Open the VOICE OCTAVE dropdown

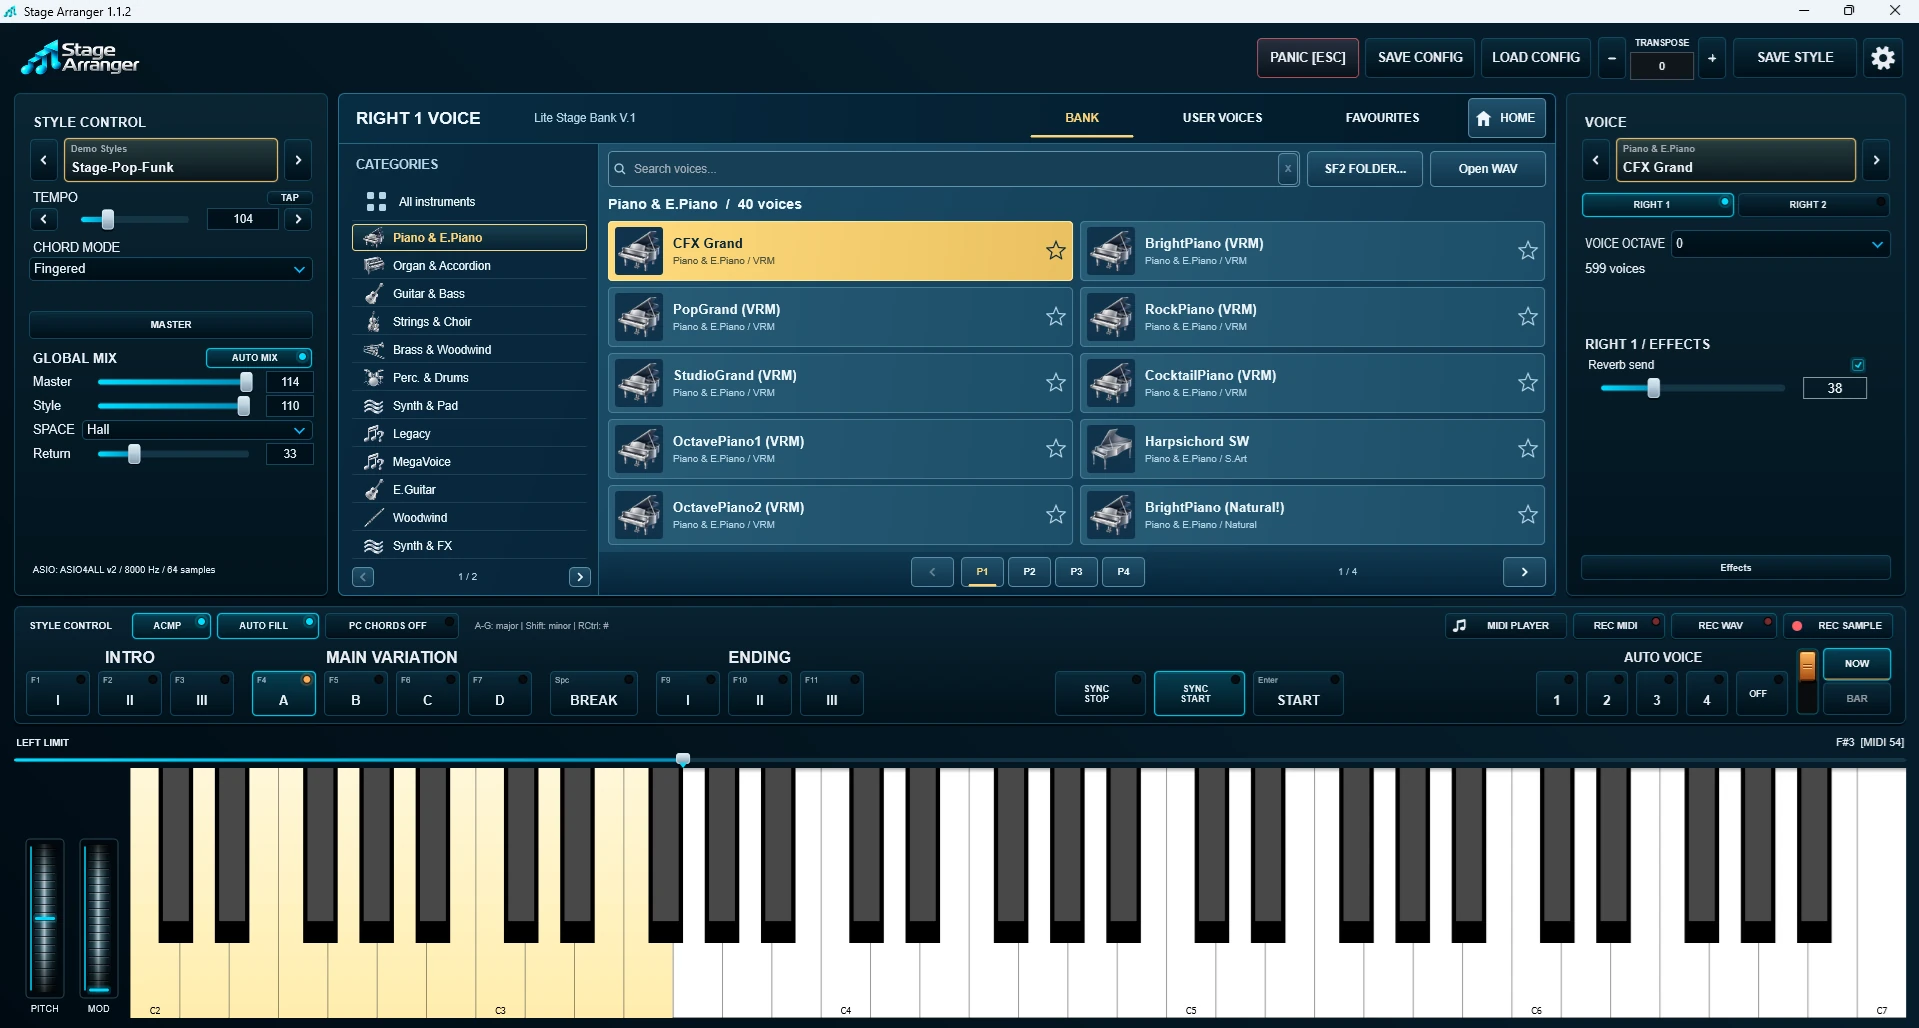[x=1781, y=244]
